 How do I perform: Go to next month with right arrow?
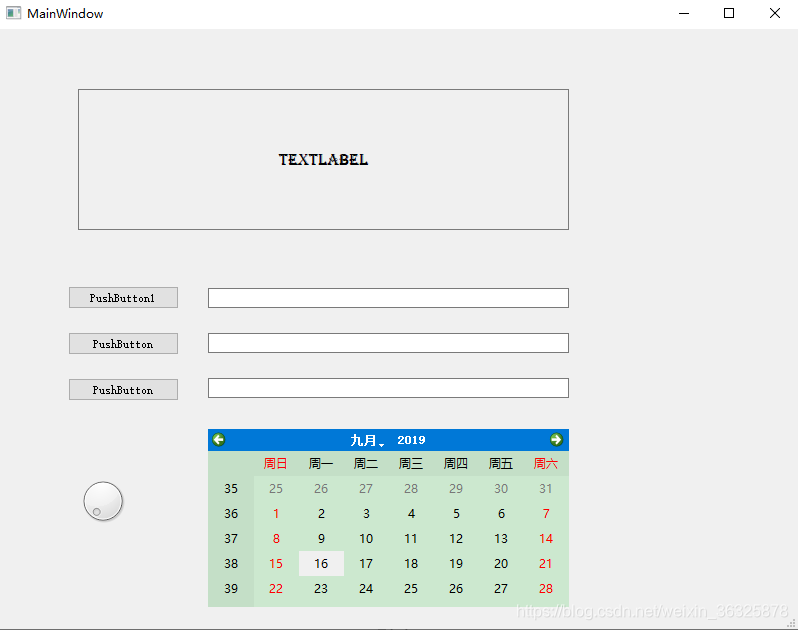tap(556, 440)
